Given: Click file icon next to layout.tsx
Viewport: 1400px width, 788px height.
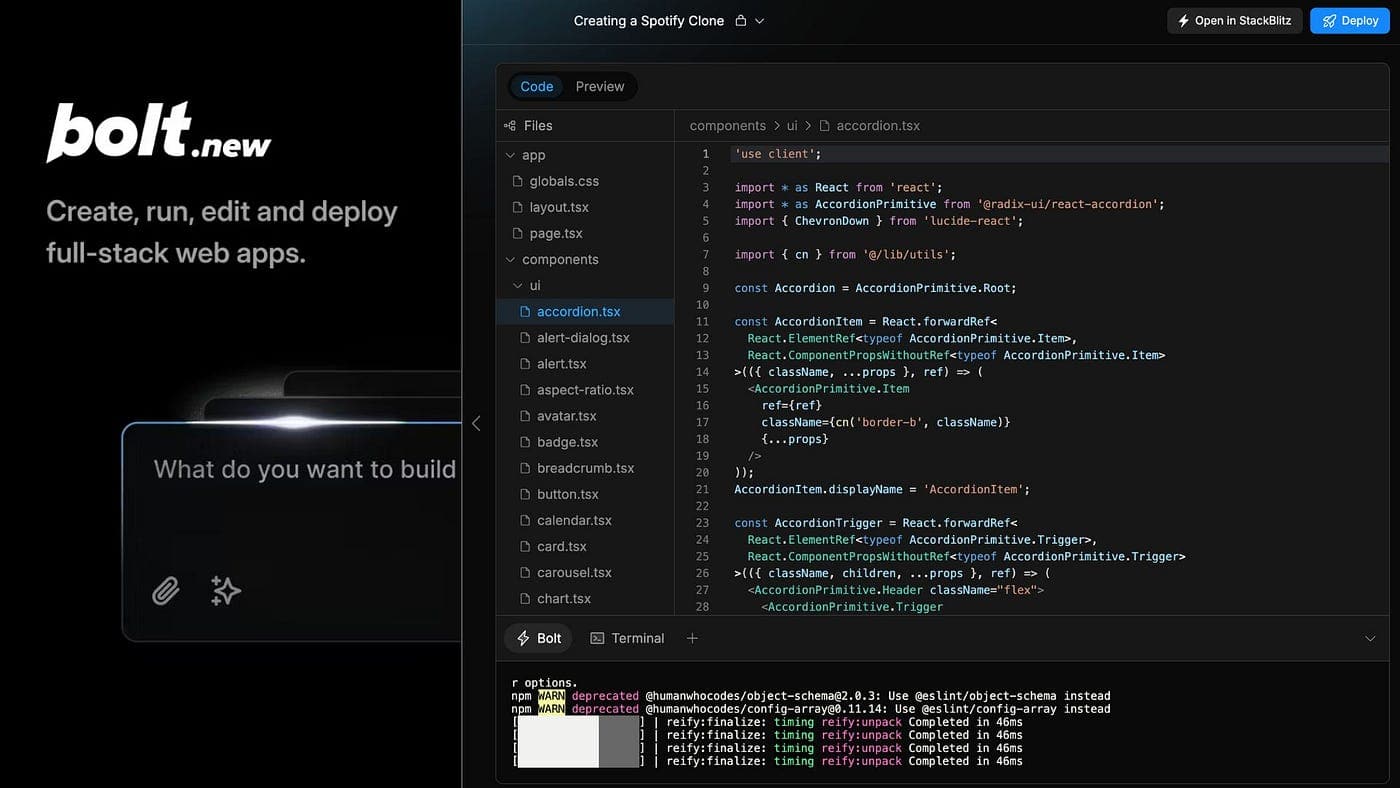Looking at the screenshot, I should coord(518,207).
